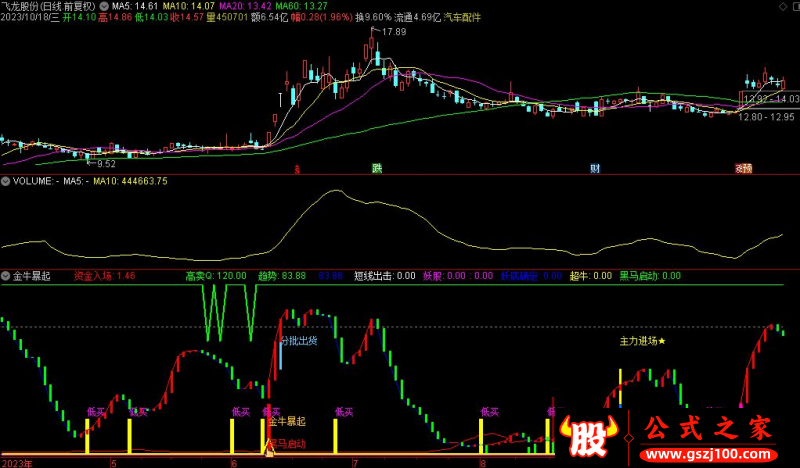Image resolution: width=800 pixels, height=468 pixels.
Task: Click the 2023年 time axis label
Action: 17,463
